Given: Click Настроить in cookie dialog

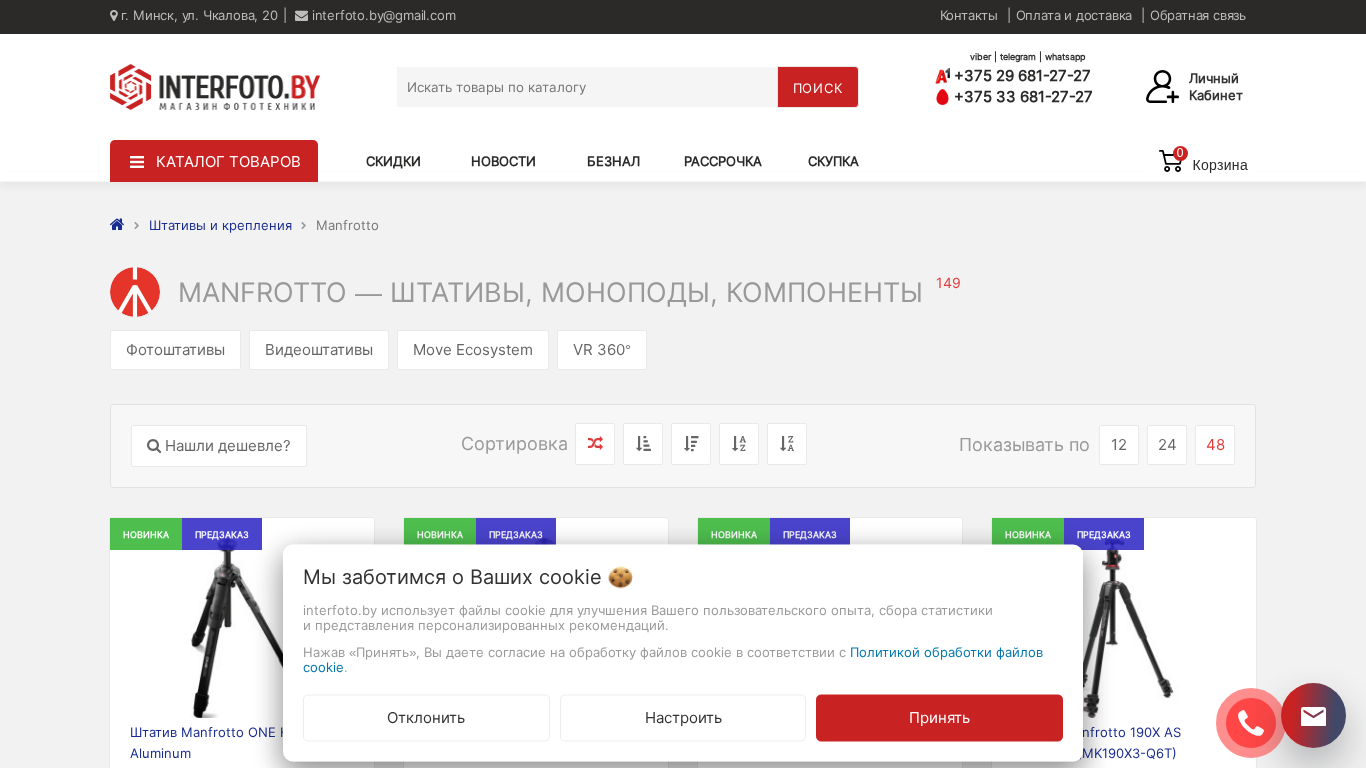Looking at the screenshot, I should pyautogui.click(x=683, y=718).
